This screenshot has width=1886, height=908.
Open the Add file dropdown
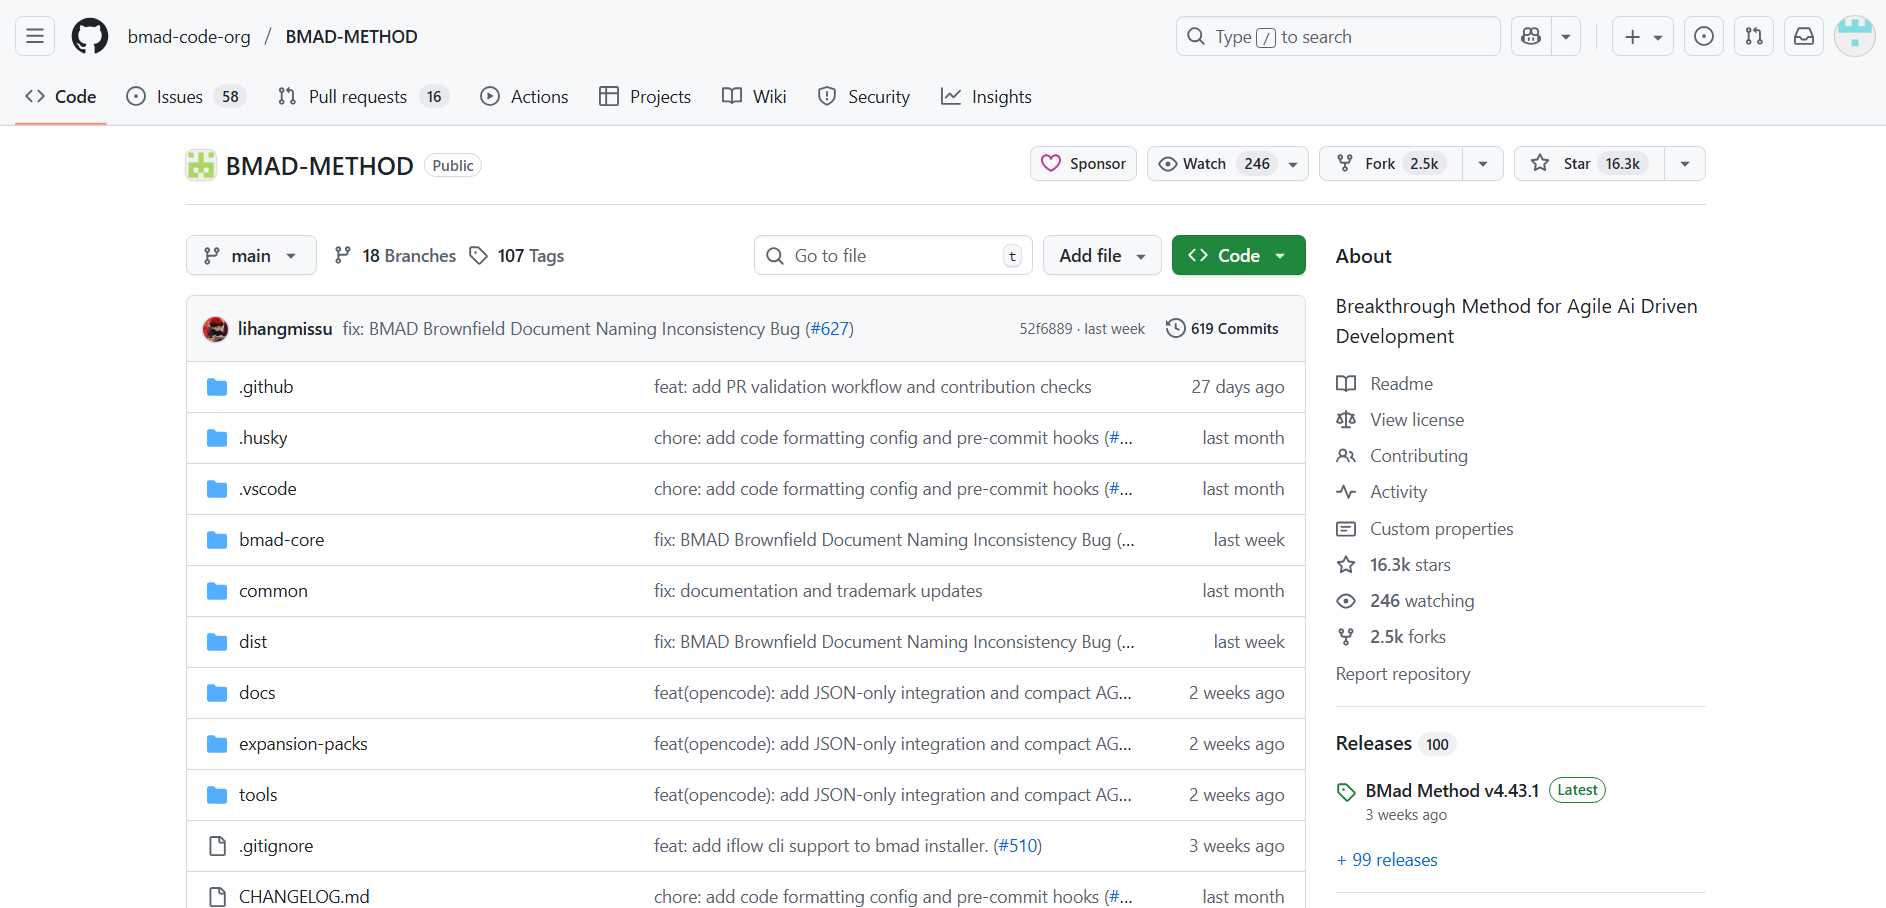pos(1101,256)
